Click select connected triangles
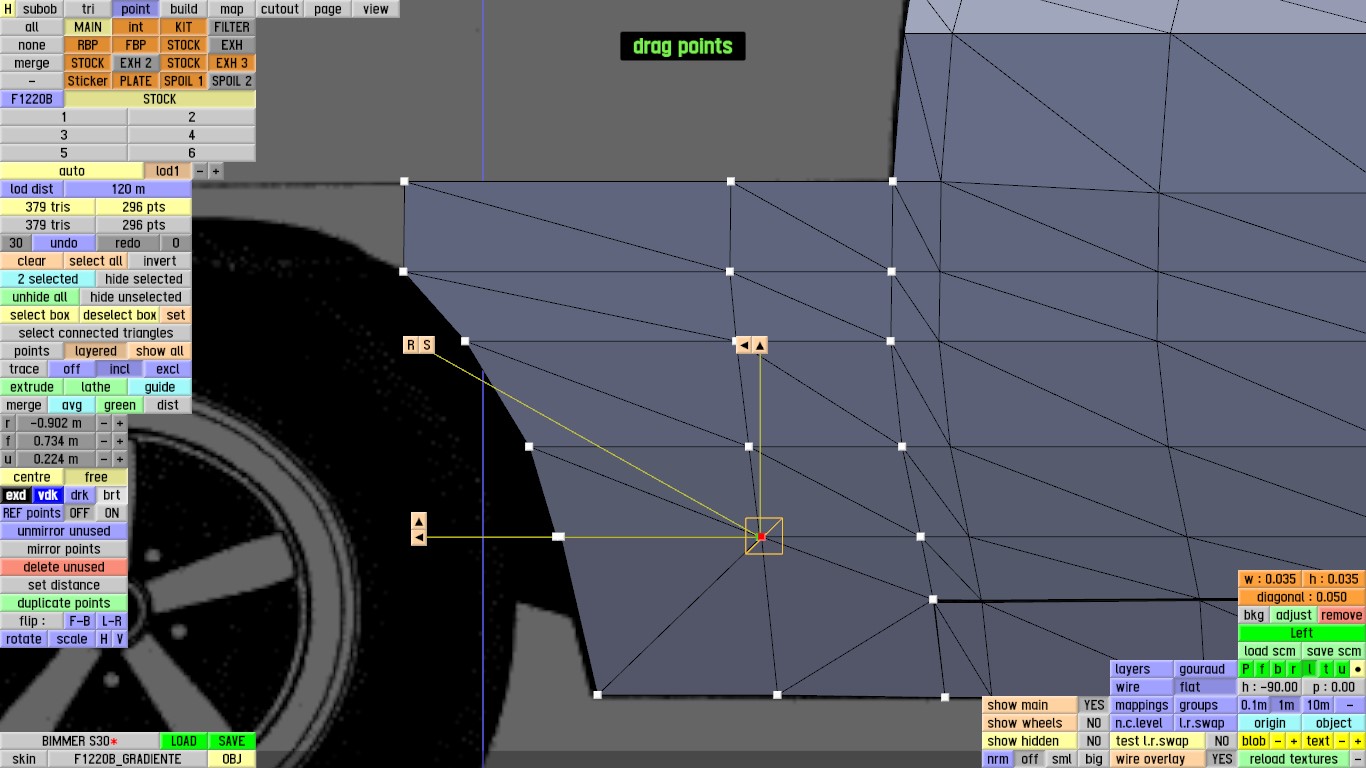1366x768 pixels. click(96, 333)
